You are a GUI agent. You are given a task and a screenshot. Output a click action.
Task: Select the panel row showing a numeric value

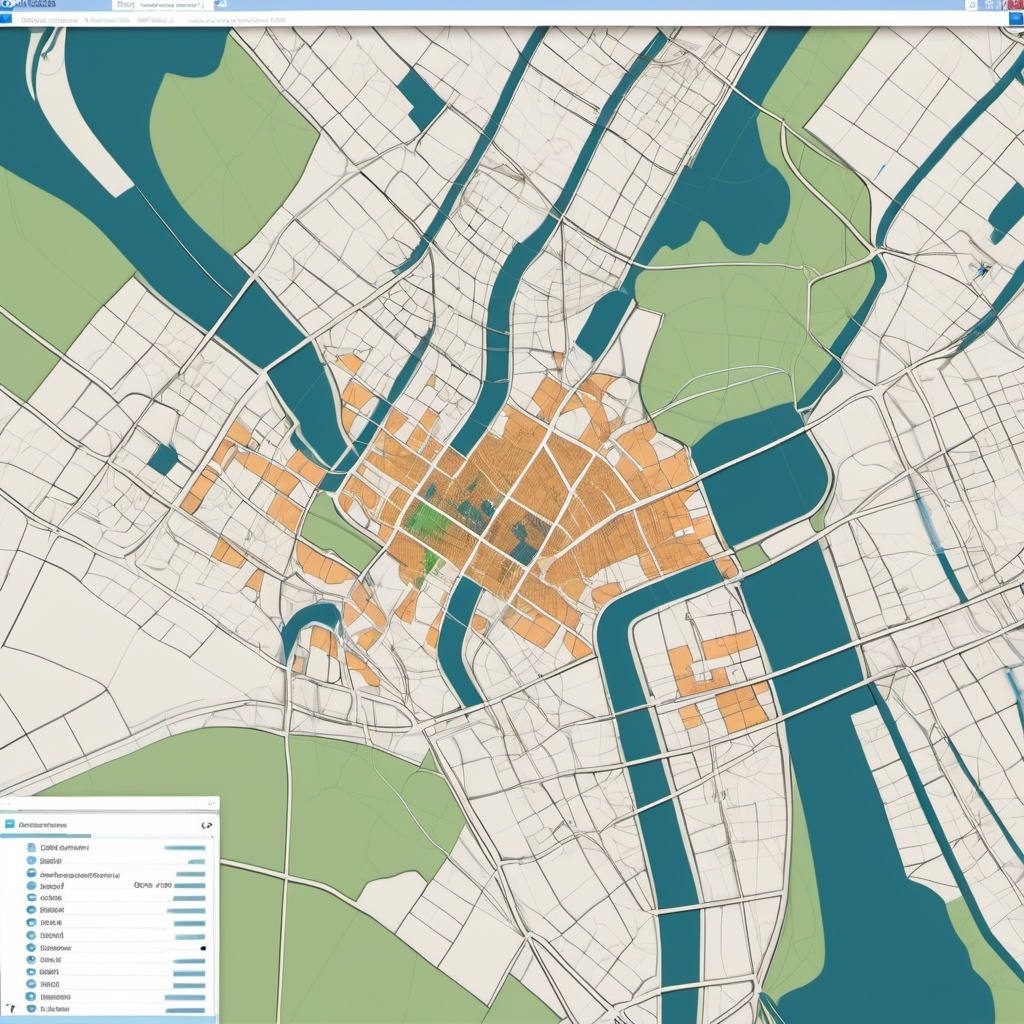[x=116, y=886]
